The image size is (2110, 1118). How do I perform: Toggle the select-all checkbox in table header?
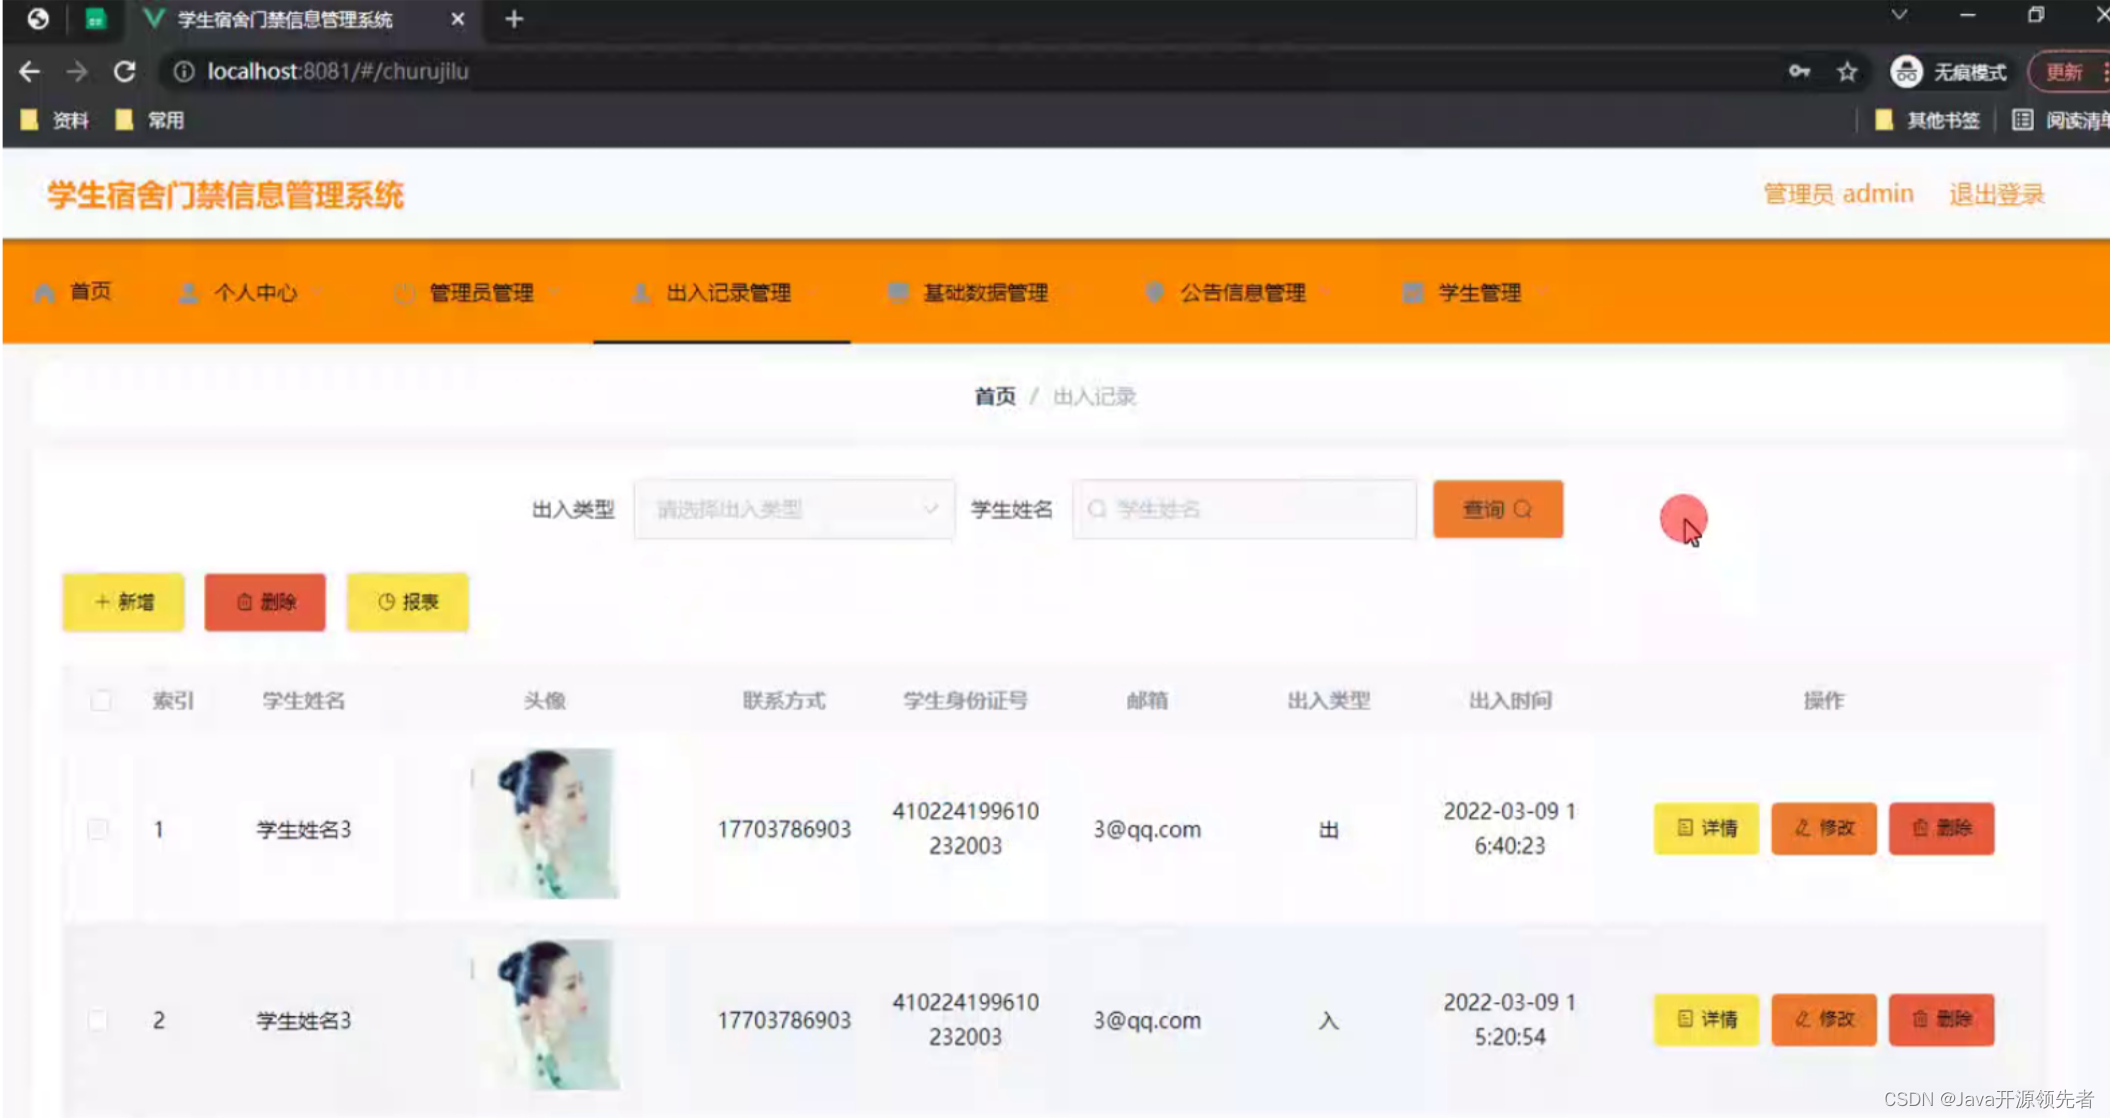[101, 700]
